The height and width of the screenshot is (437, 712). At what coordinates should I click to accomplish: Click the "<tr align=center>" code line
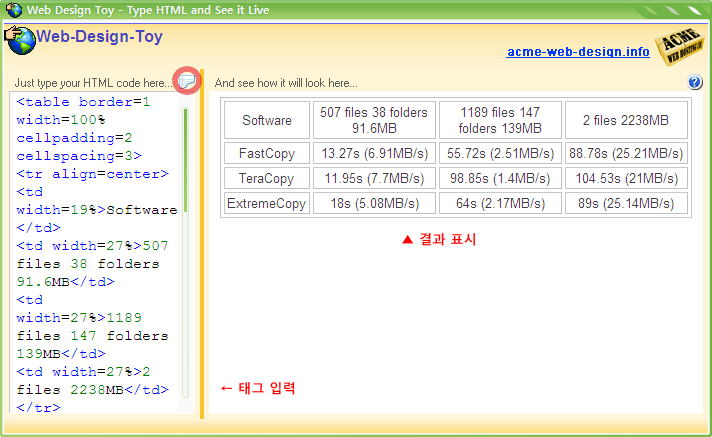tap(93, 174)
